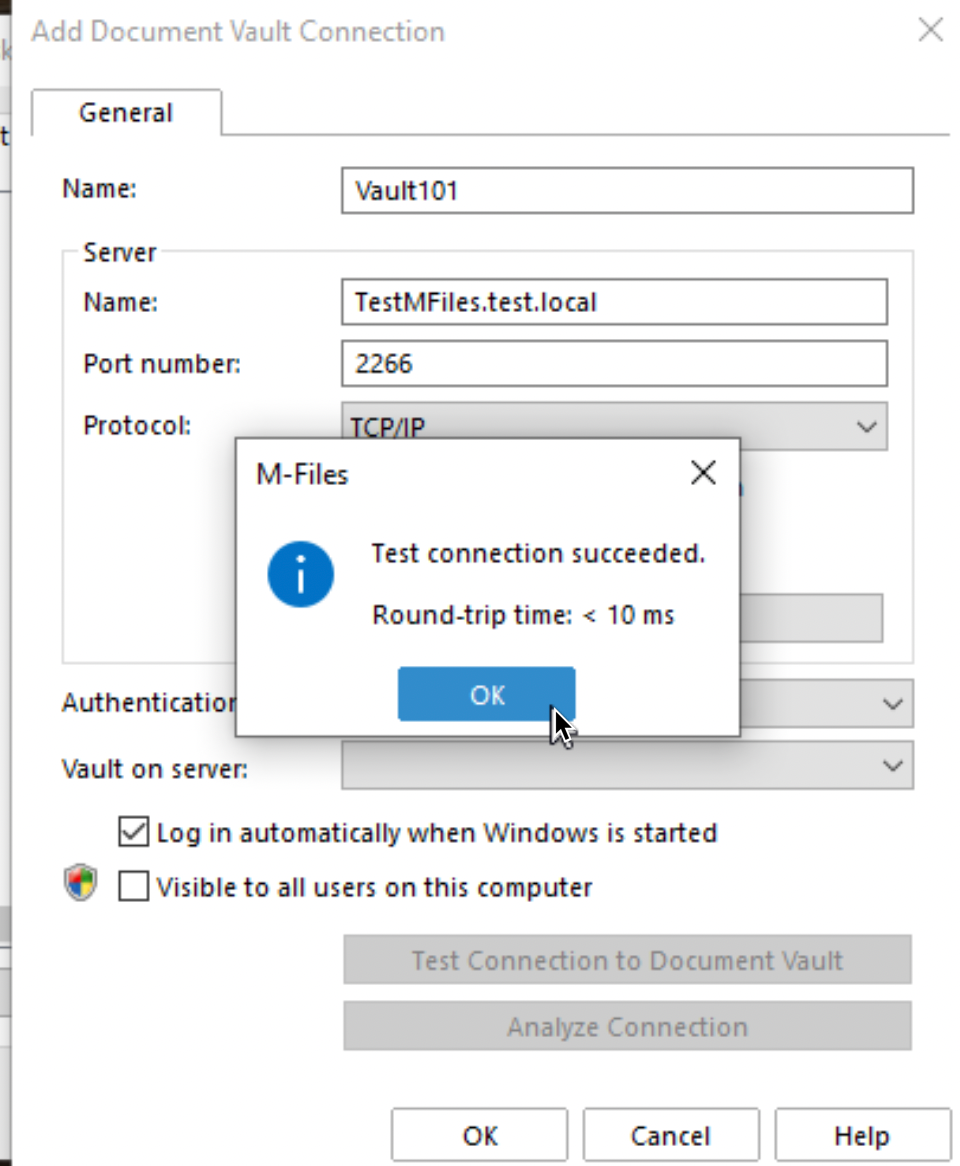Open the Vault on server dropdown
This screenshot has height=1166, width=960.
point(628,765)
